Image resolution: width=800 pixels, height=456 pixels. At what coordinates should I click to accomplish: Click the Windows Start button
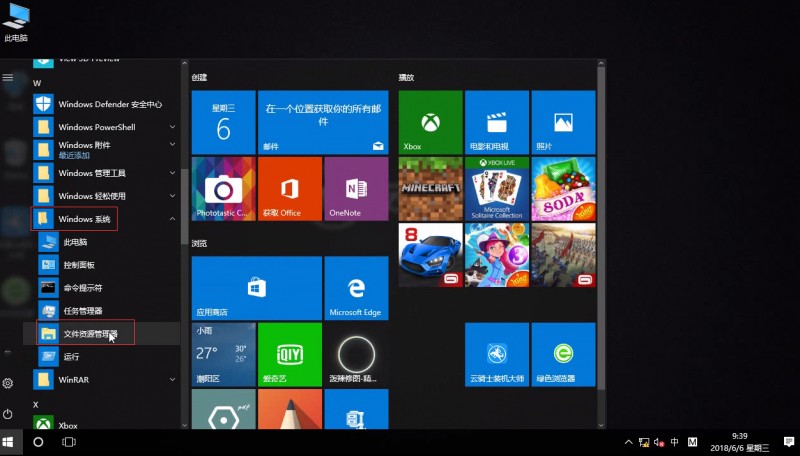point(8,442)
